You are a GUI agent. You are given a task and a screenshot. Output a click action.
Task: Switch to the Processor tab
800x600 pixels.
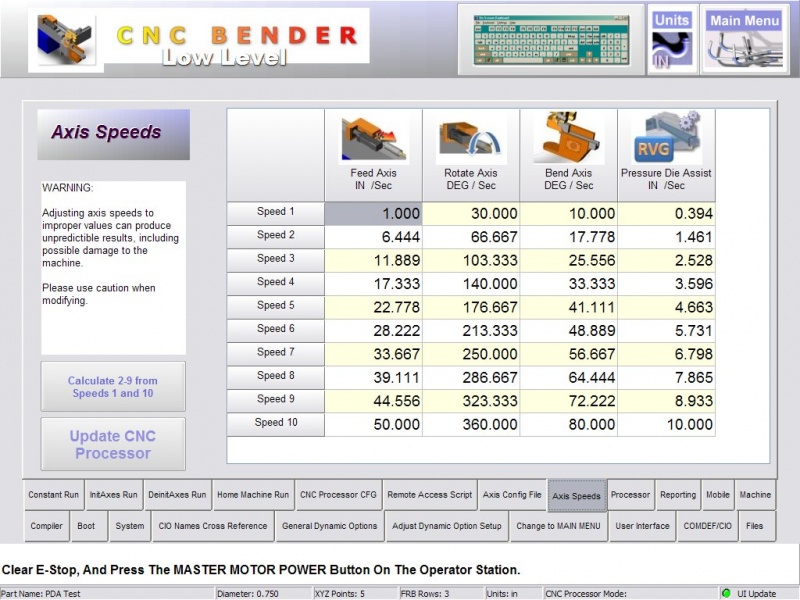633,495
